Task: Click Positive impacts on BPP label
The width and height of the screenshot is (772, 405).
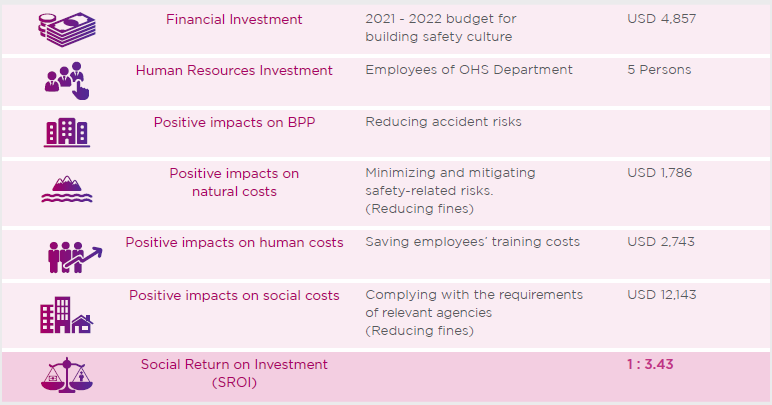Action: point(234,122)
